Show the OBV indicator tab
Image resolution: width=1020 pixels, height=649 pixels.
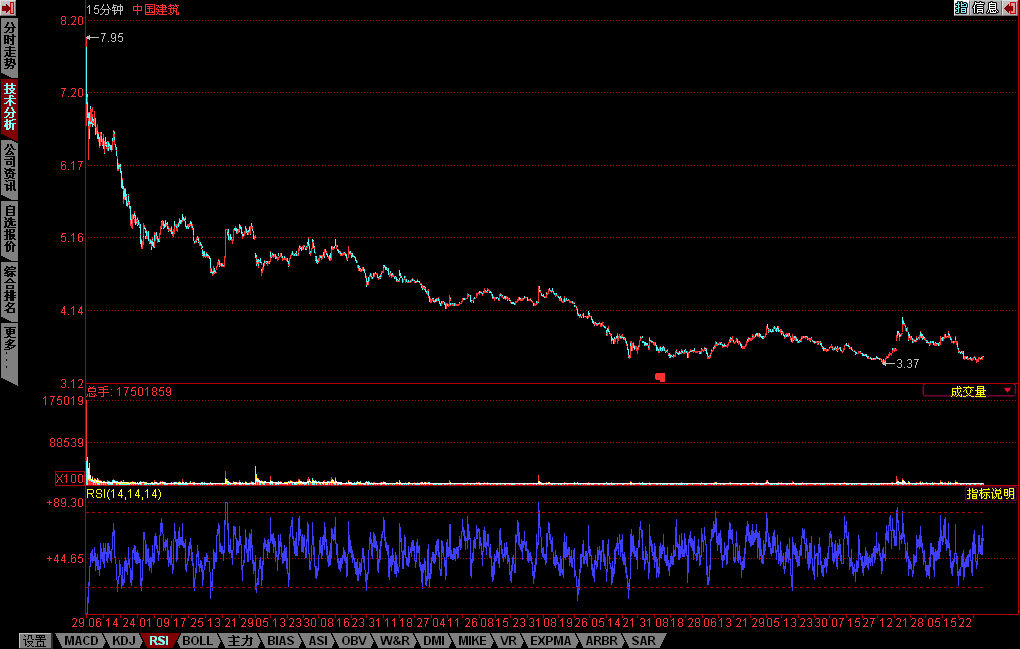(354, 641)
